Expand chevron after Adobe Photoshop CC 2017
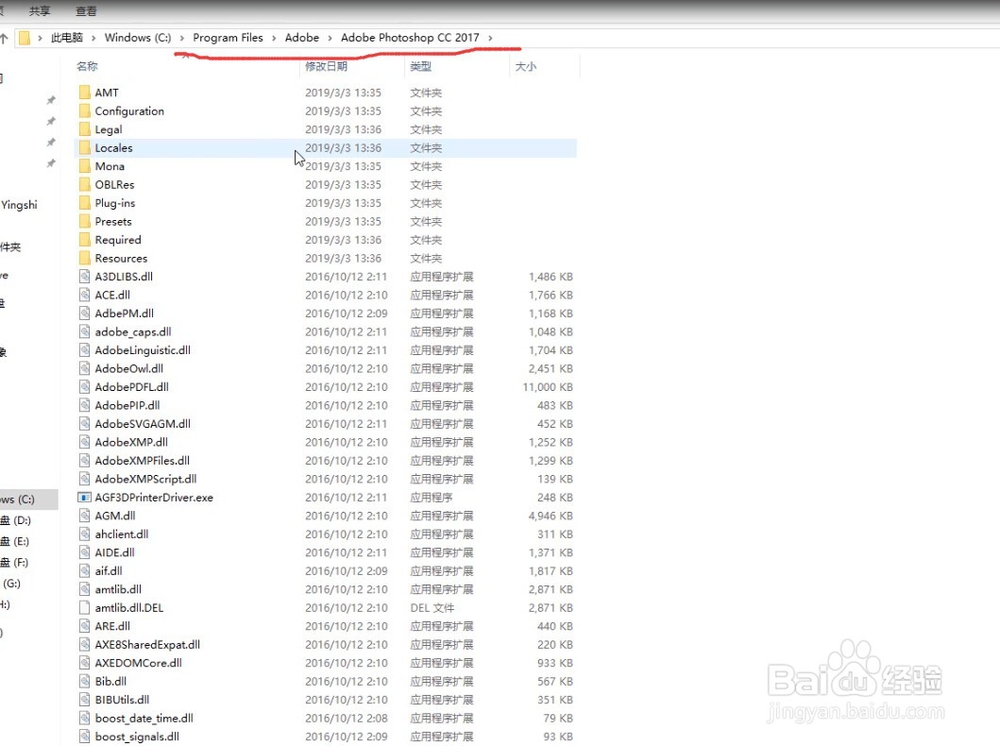Screen dimensions: 1000x746 pos(490,38)
